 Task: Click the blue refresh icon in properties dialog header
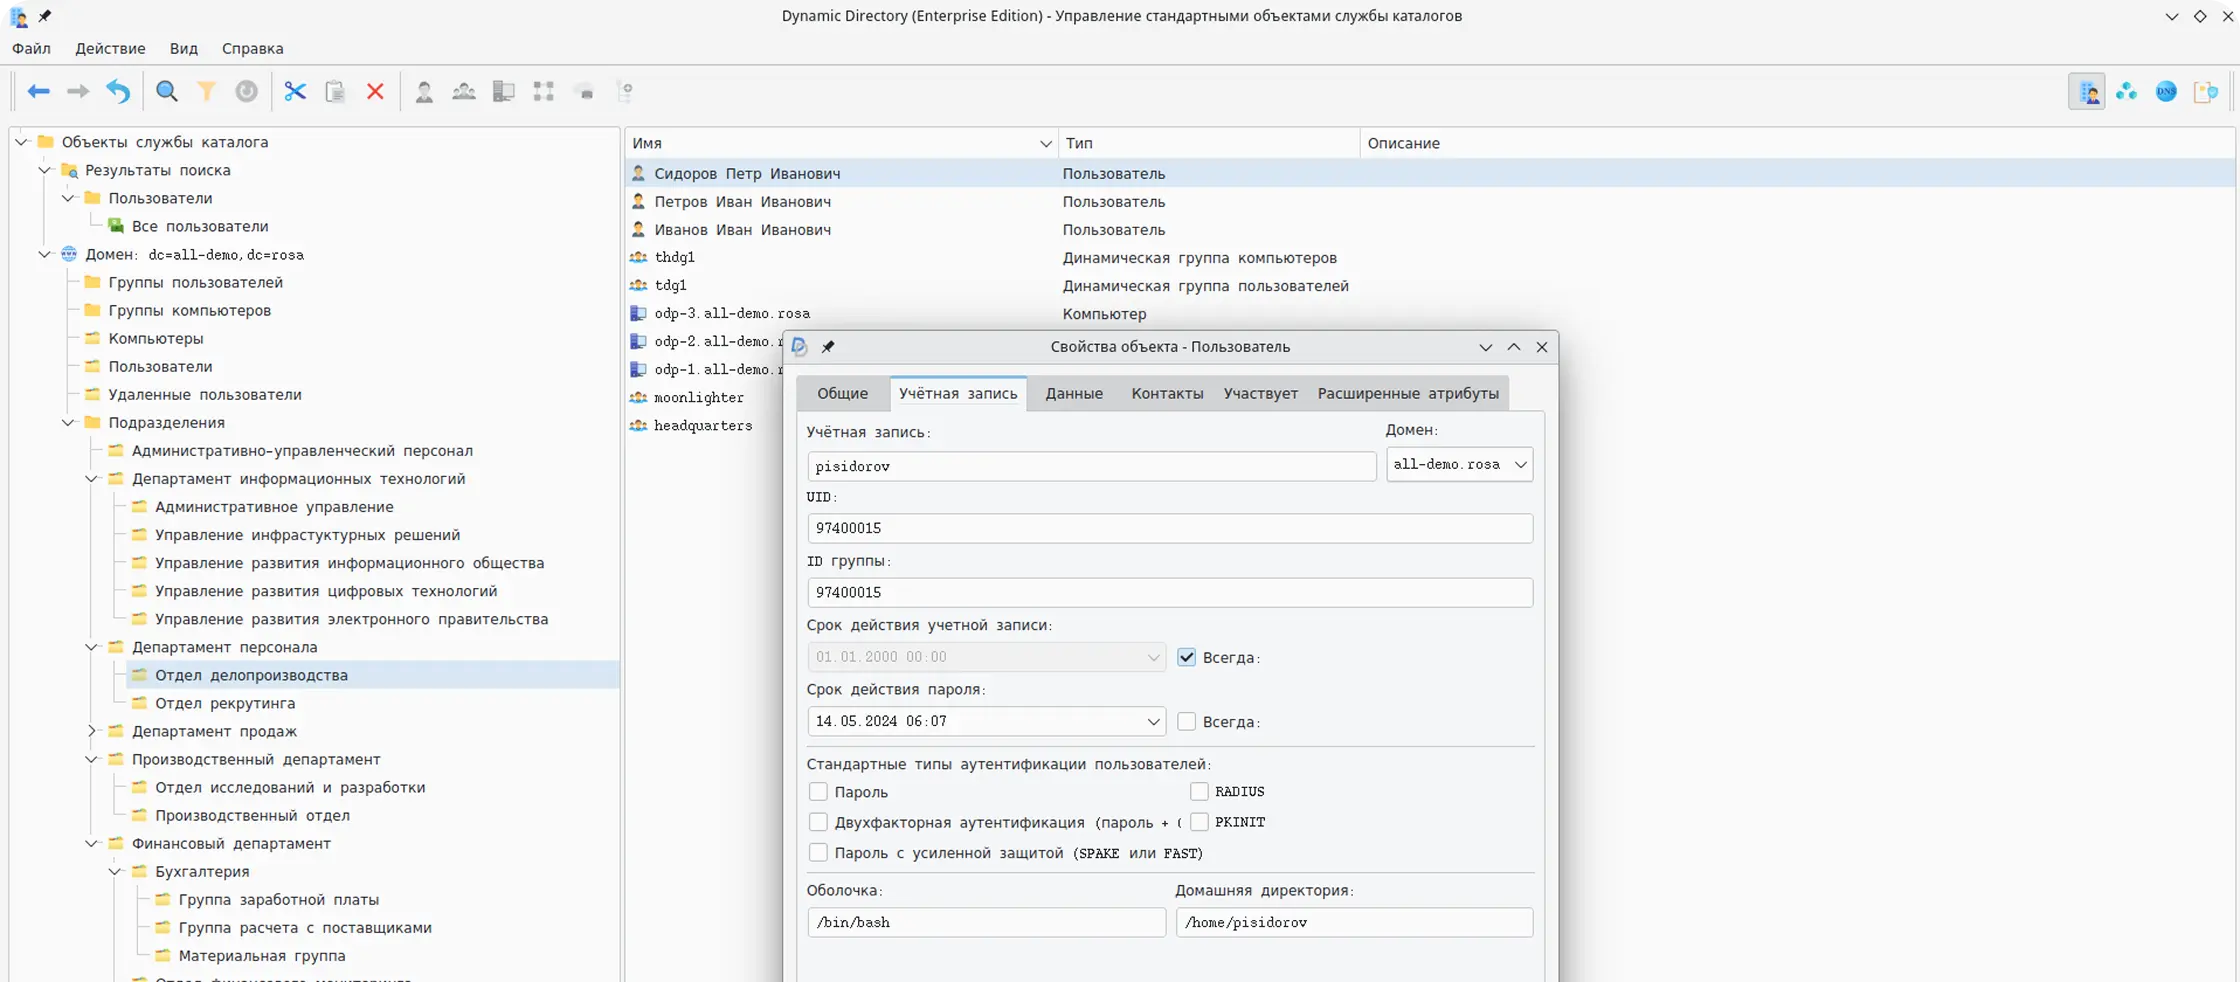[x=799, y=347]
